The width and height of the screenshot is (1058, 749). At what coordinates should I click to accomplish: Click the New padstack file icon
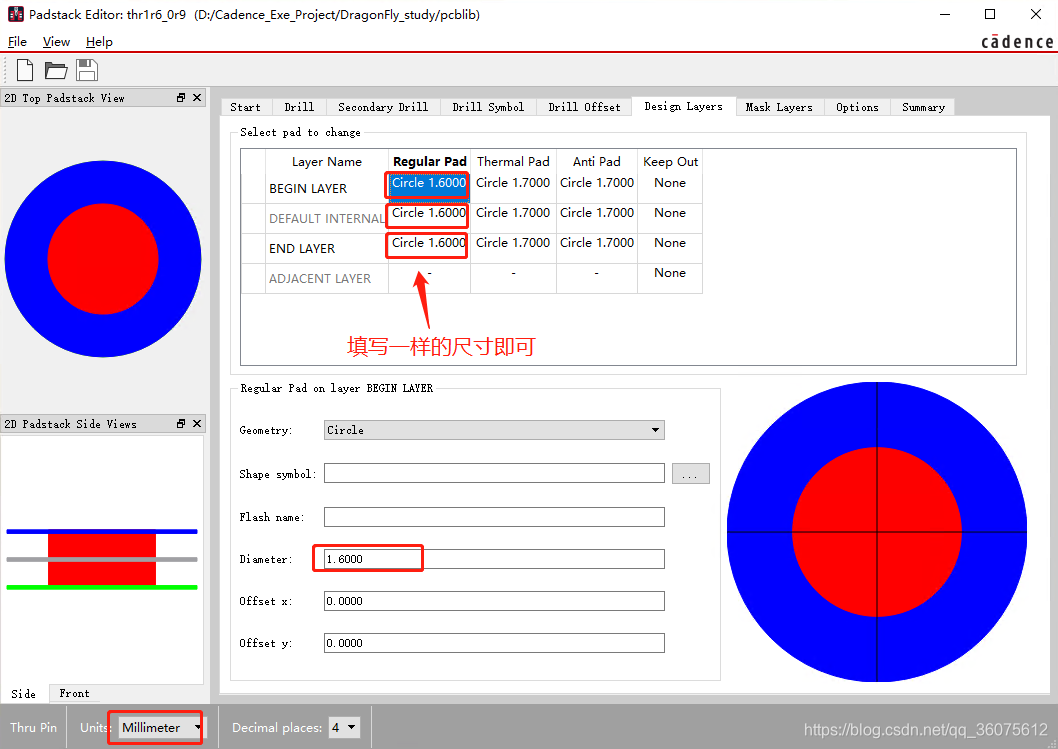pos(25,70)
